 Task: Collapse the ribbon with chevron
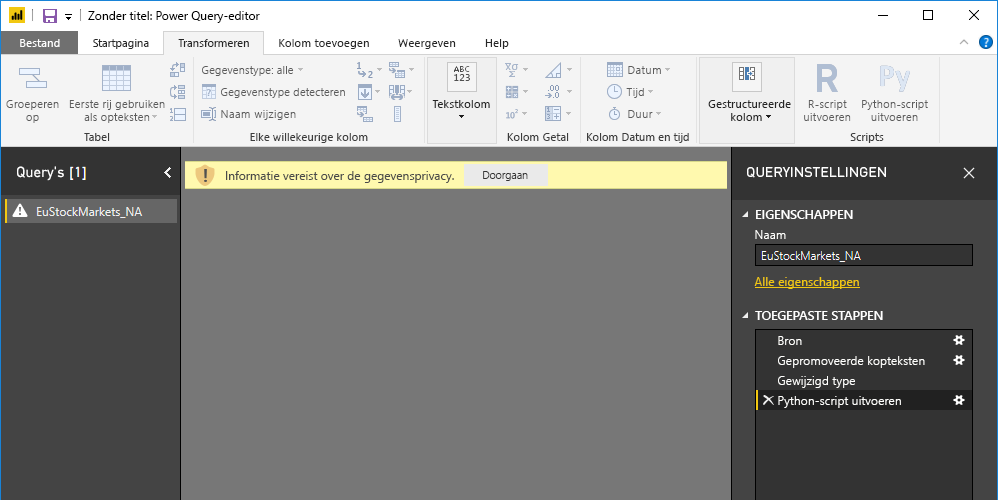click(964, 43)
